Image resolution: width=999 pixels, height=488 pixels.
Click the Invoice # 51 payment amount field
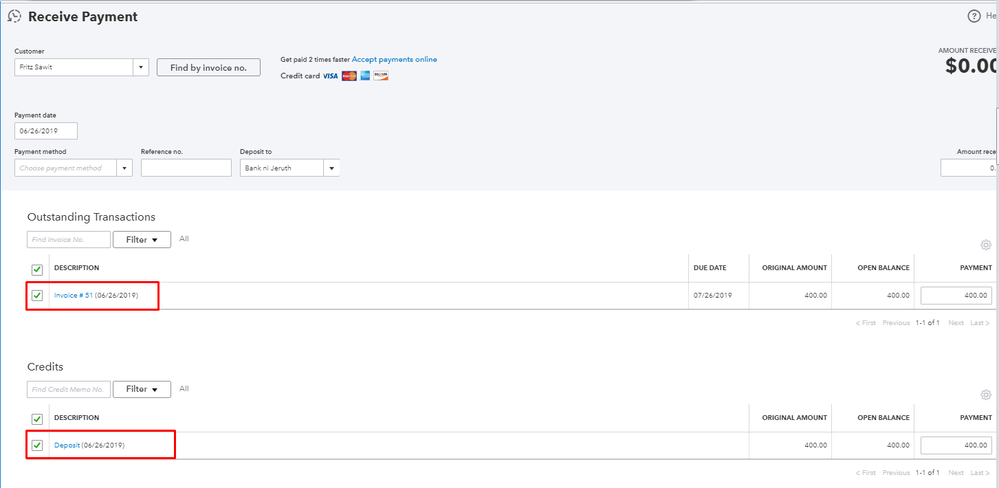click(x=956, y=296)
